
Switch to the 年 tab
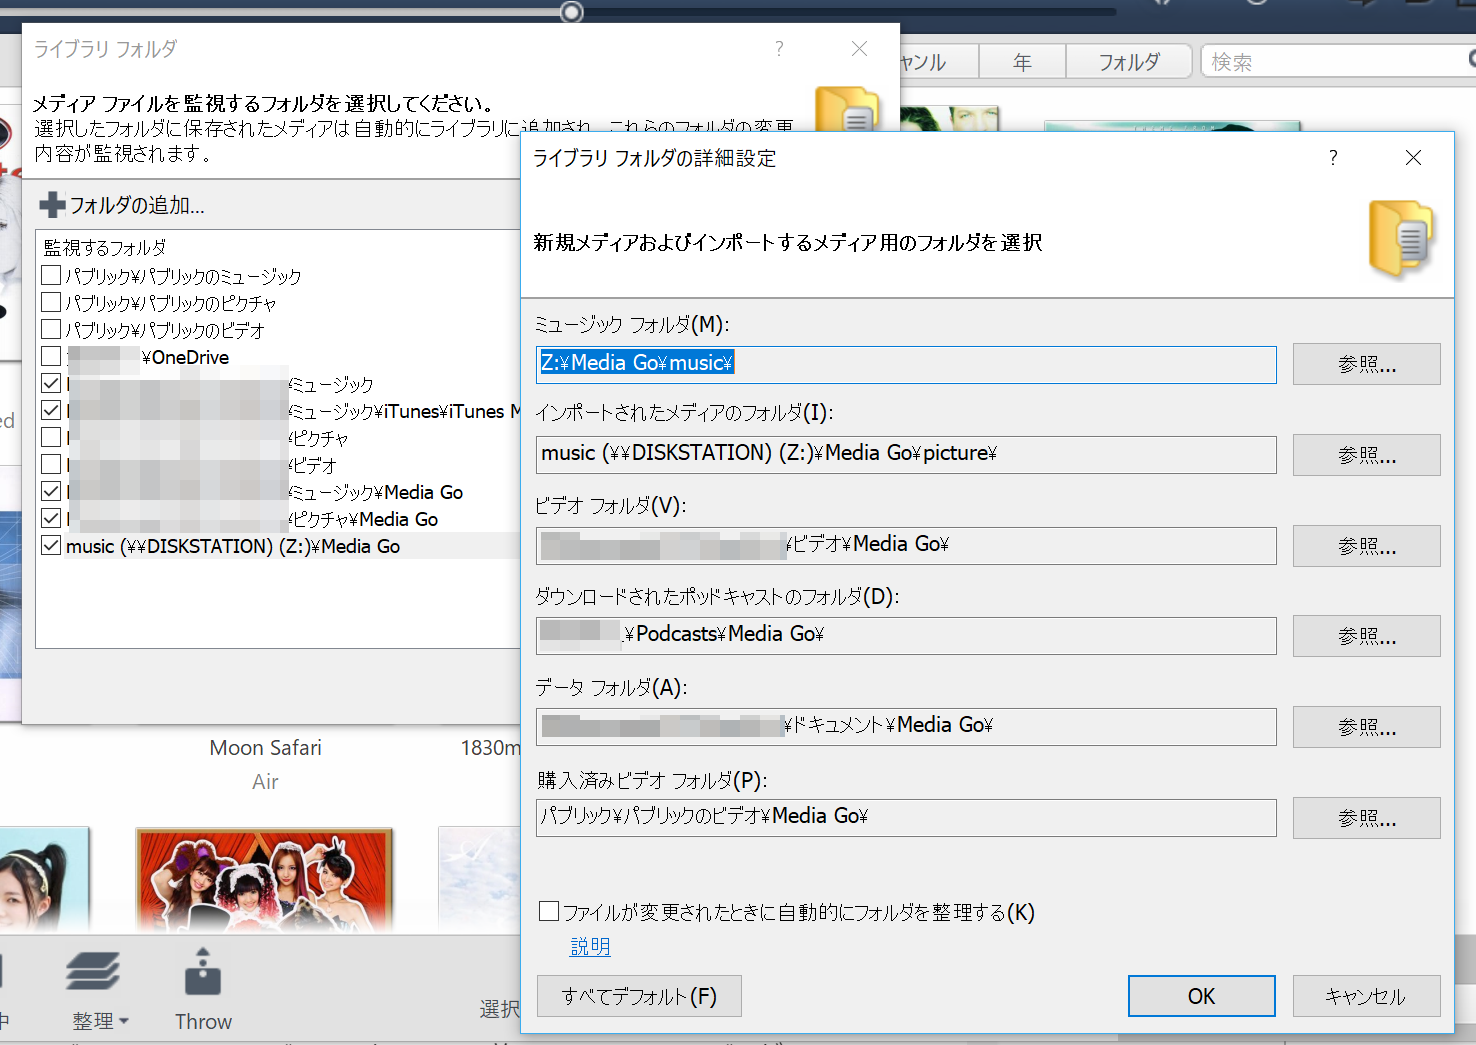coord(1022,62)
